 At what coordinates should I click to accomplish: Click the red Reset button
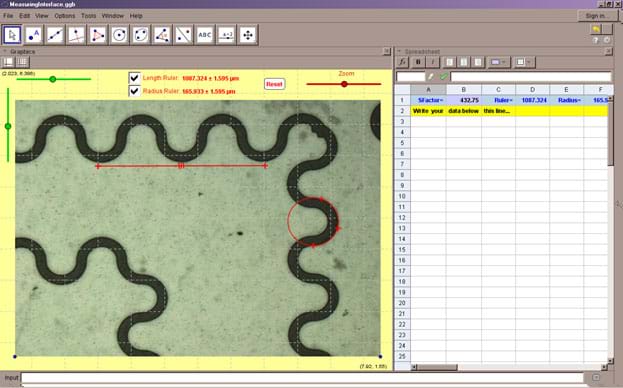tap(274, 84)
